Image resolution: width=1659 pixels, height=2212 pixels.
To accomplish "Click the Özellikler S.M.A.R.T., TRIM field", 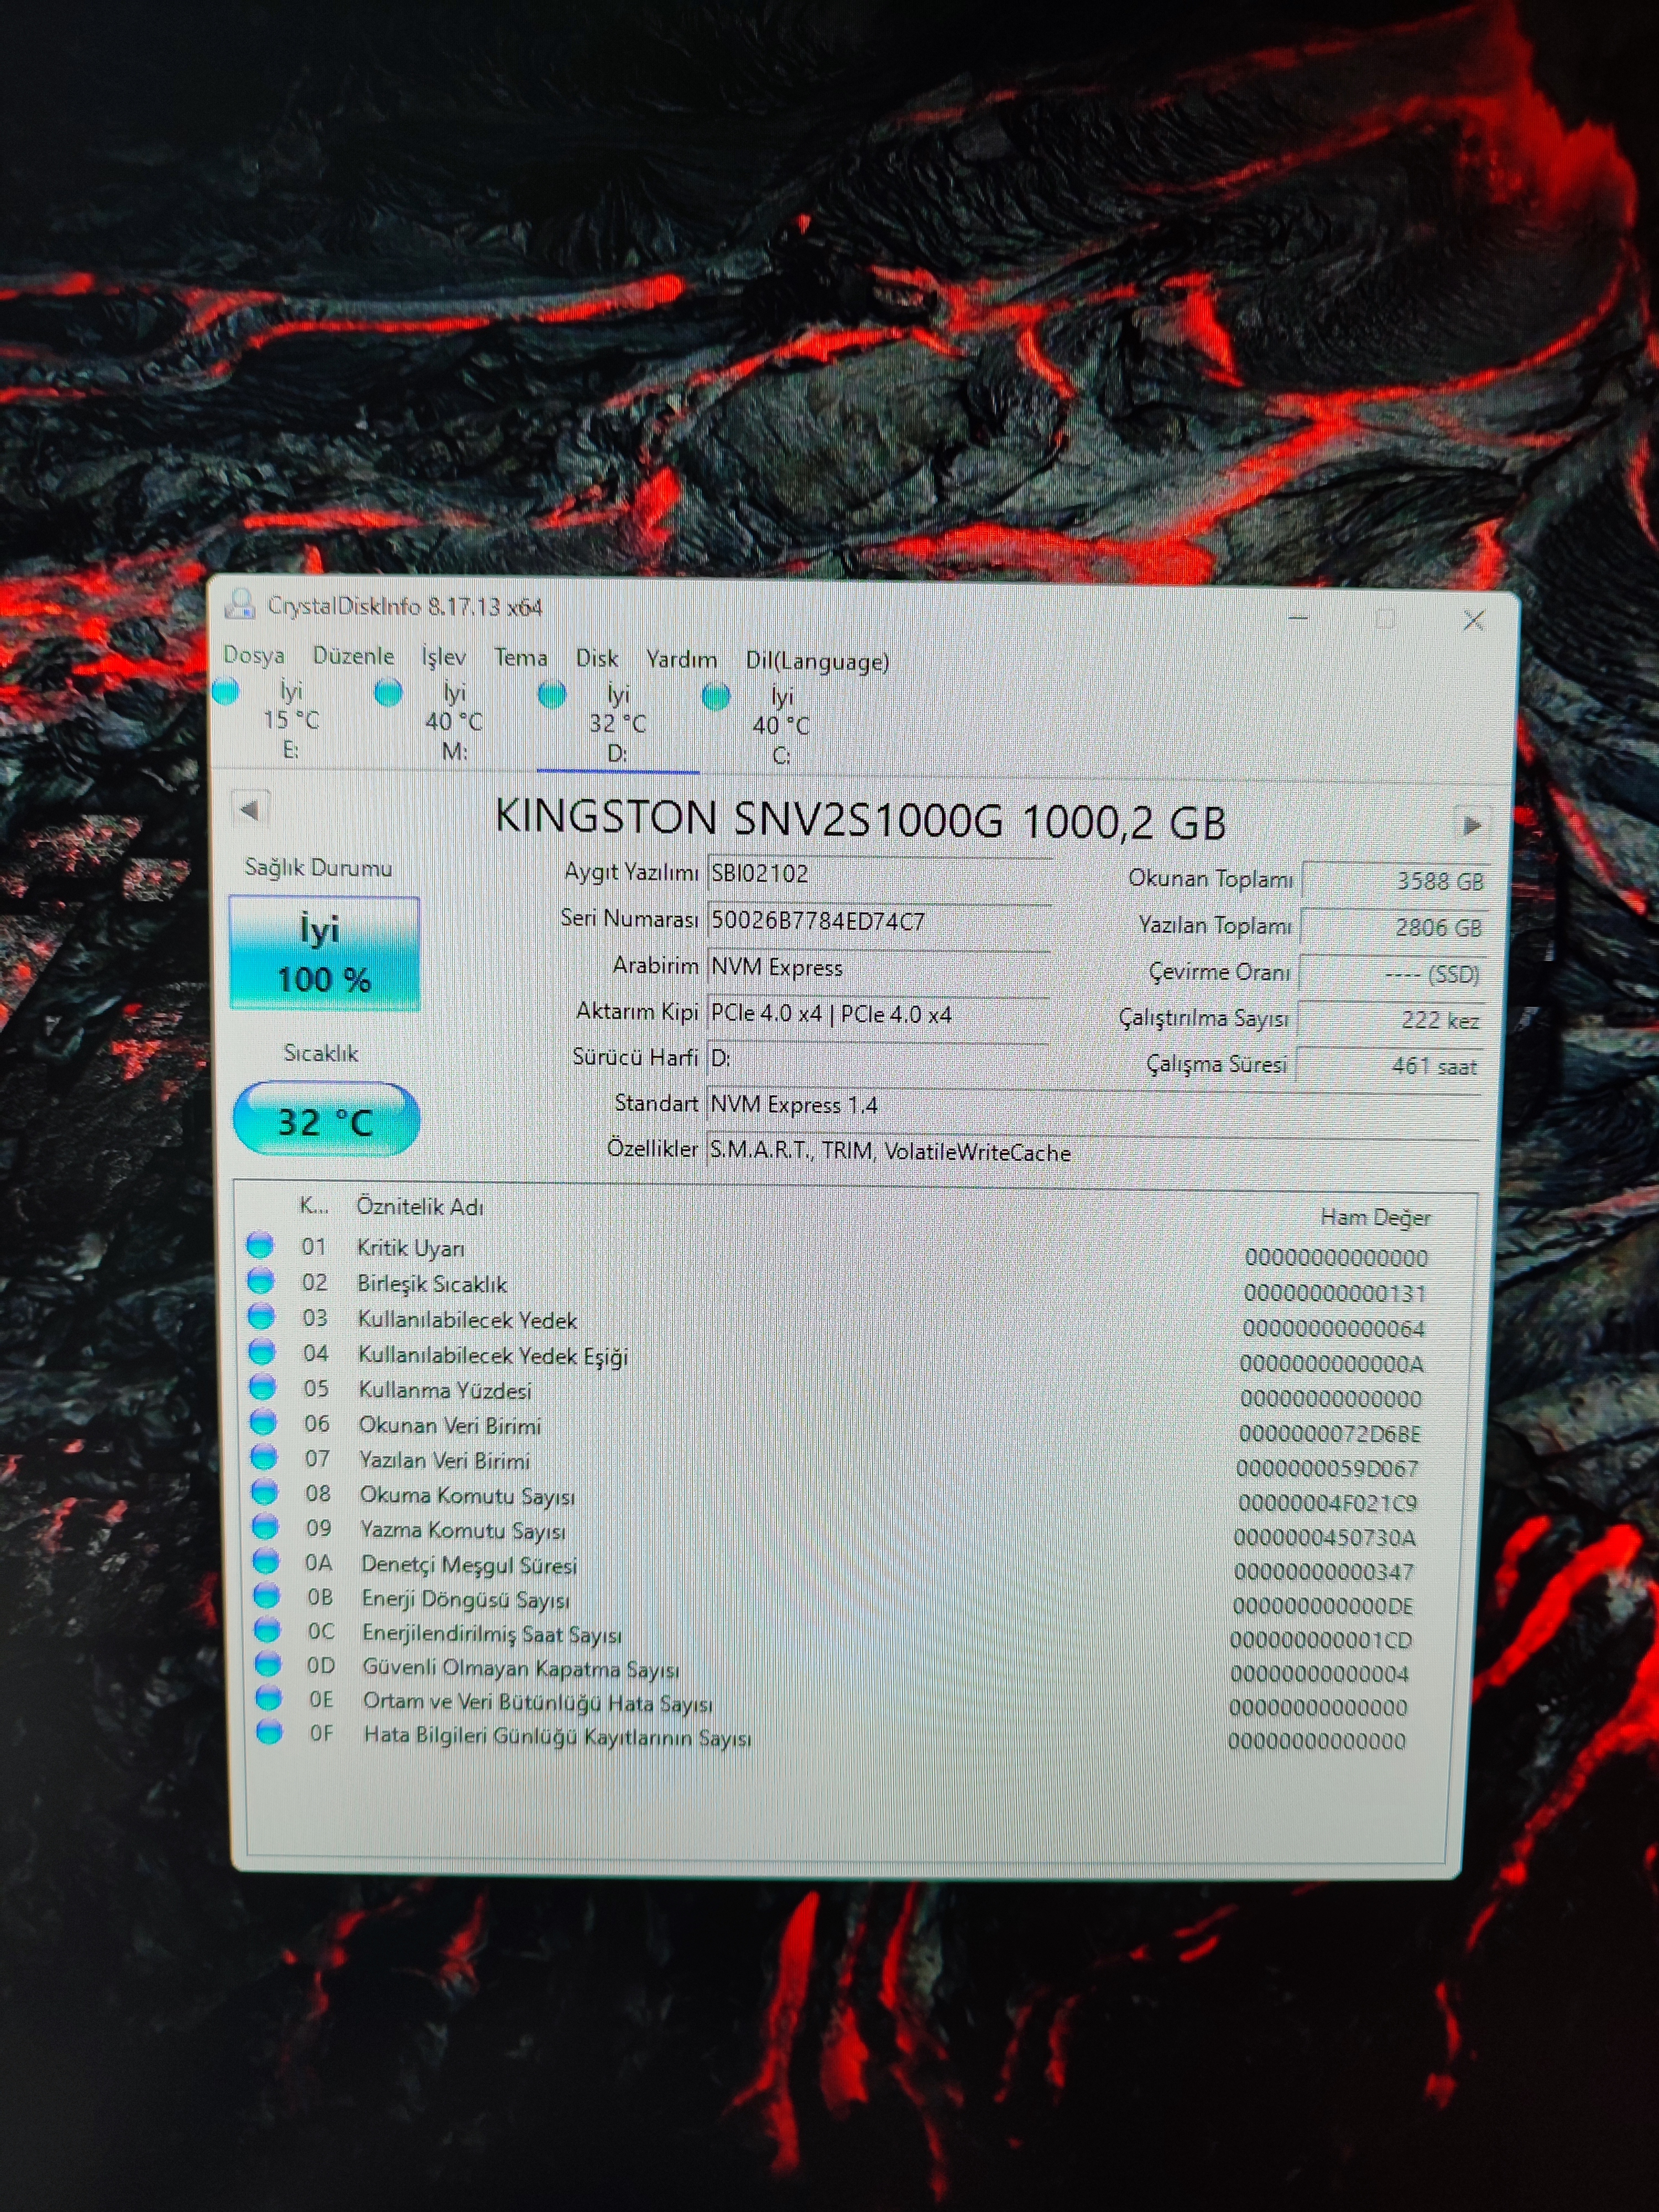I will [x=1093, y=1152].
